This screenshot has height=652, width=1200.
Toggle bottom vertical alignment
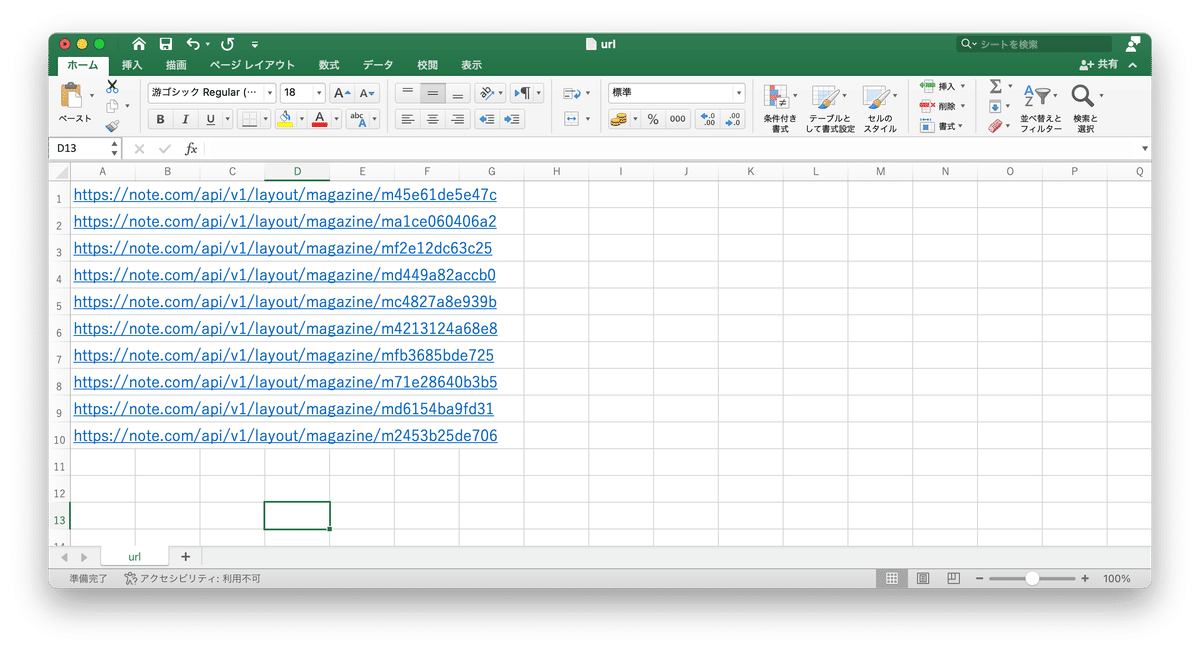[457, 93]
